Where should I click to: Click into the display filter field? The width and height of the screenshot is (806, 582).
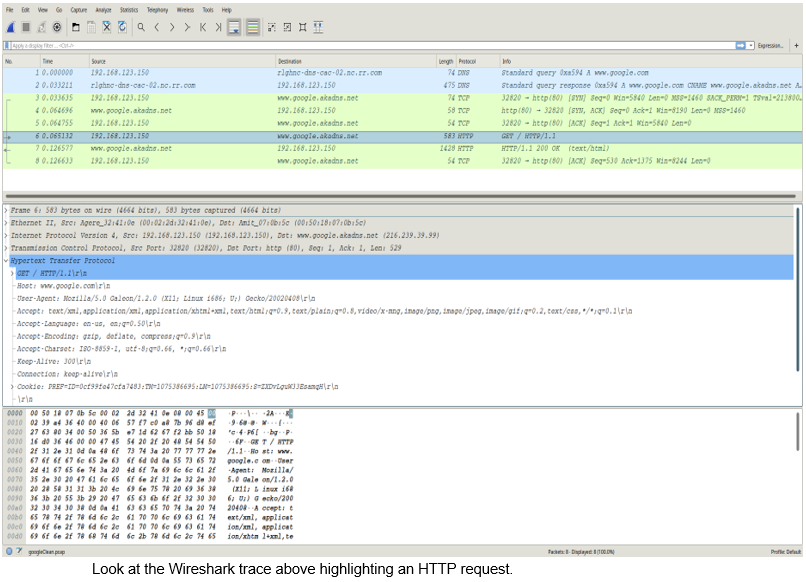point(373,46)
